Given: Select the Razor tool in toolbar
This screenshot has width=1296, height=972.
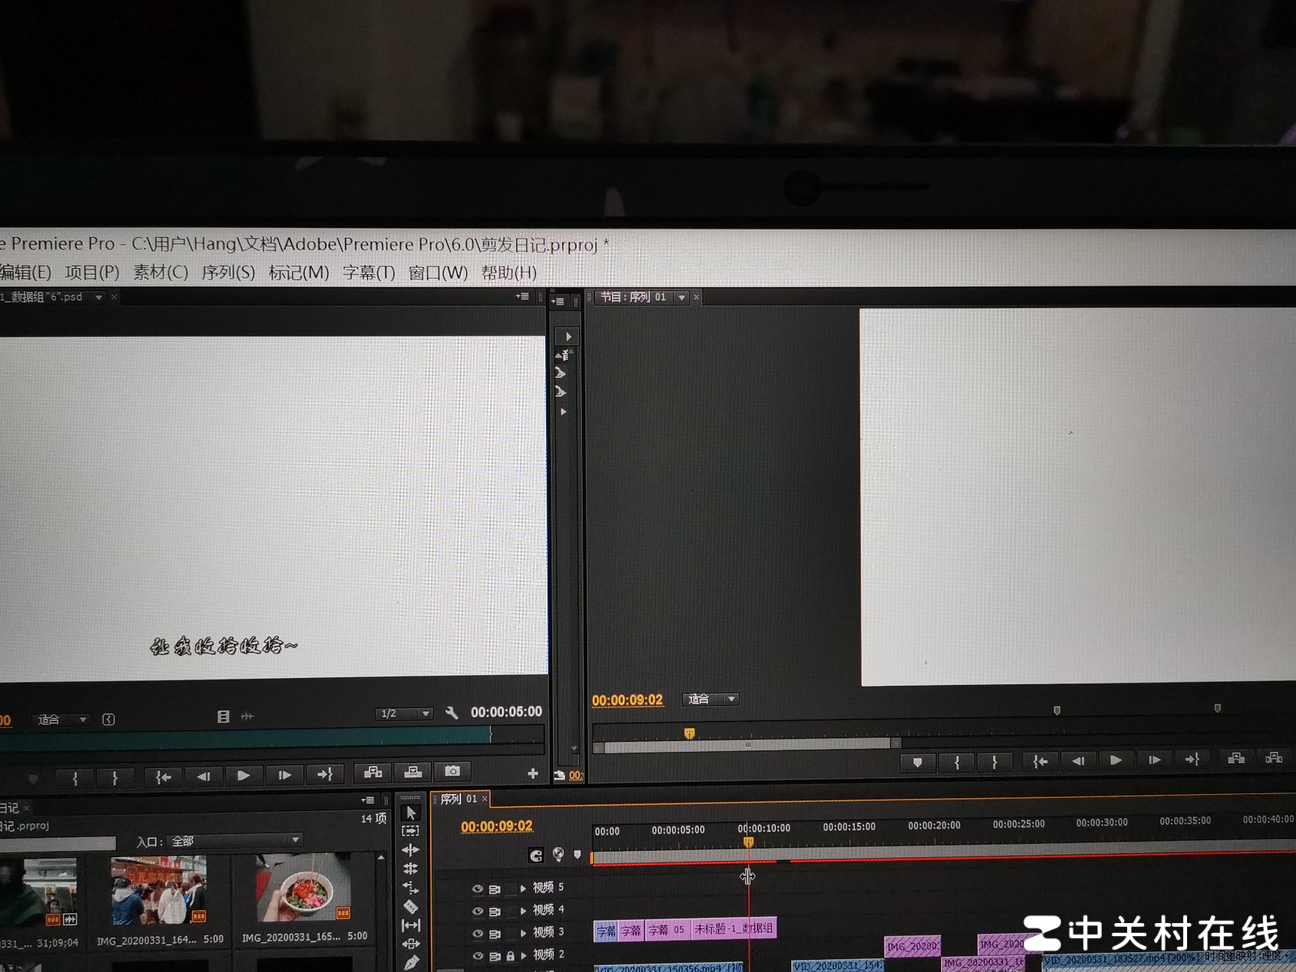Looking at the screenshot, I should tap(411, 906).
